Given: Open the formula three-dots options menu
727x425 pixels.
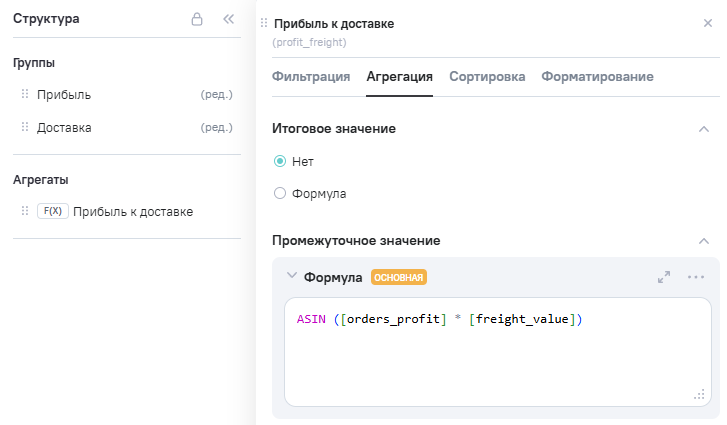Looking at the screenshot, I should [x=696, y=277].
